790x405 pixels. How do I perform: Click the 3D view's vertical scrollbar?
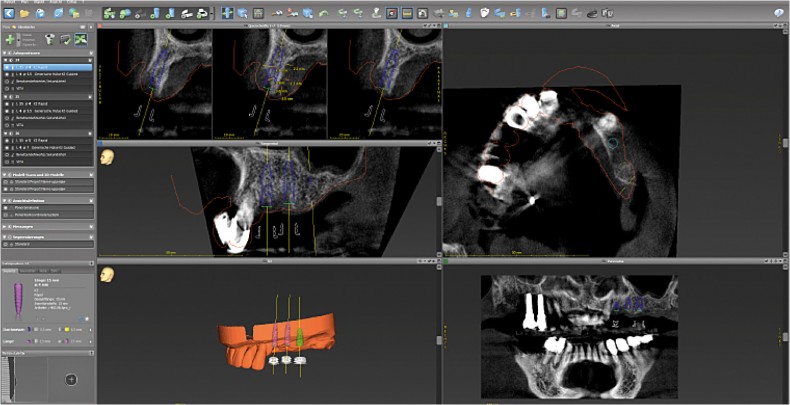pos(439,341)
